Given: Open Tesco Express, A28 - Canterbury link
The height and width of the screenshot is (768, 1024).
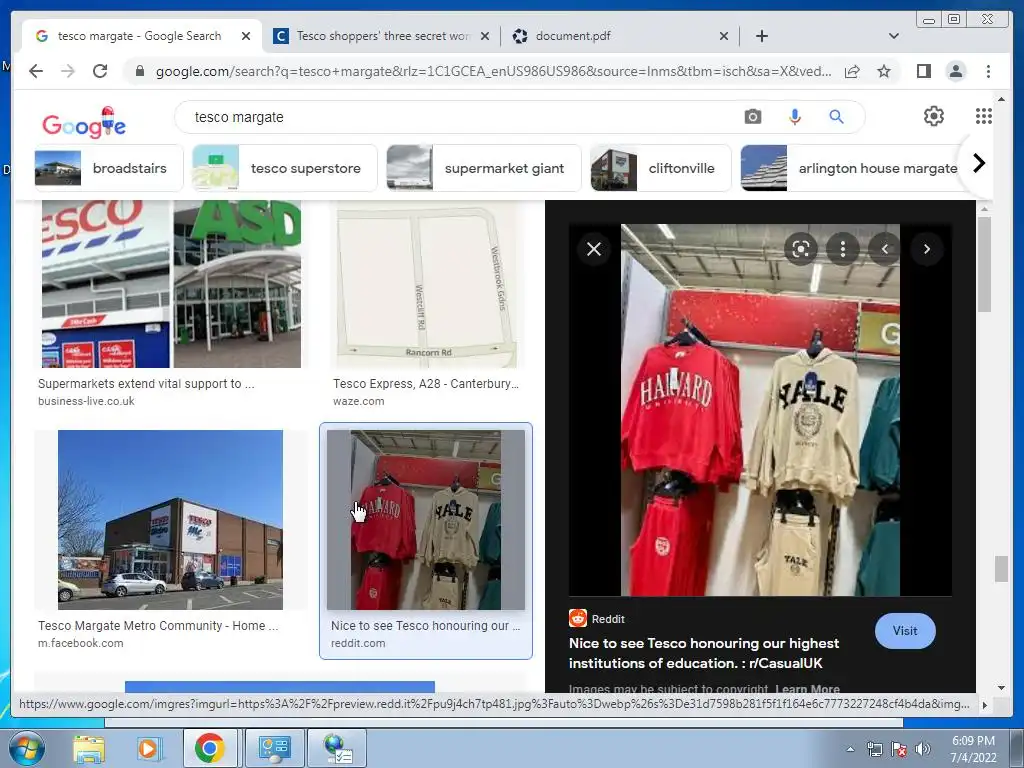Looking at the screenshot, I should tap(426, 384).
